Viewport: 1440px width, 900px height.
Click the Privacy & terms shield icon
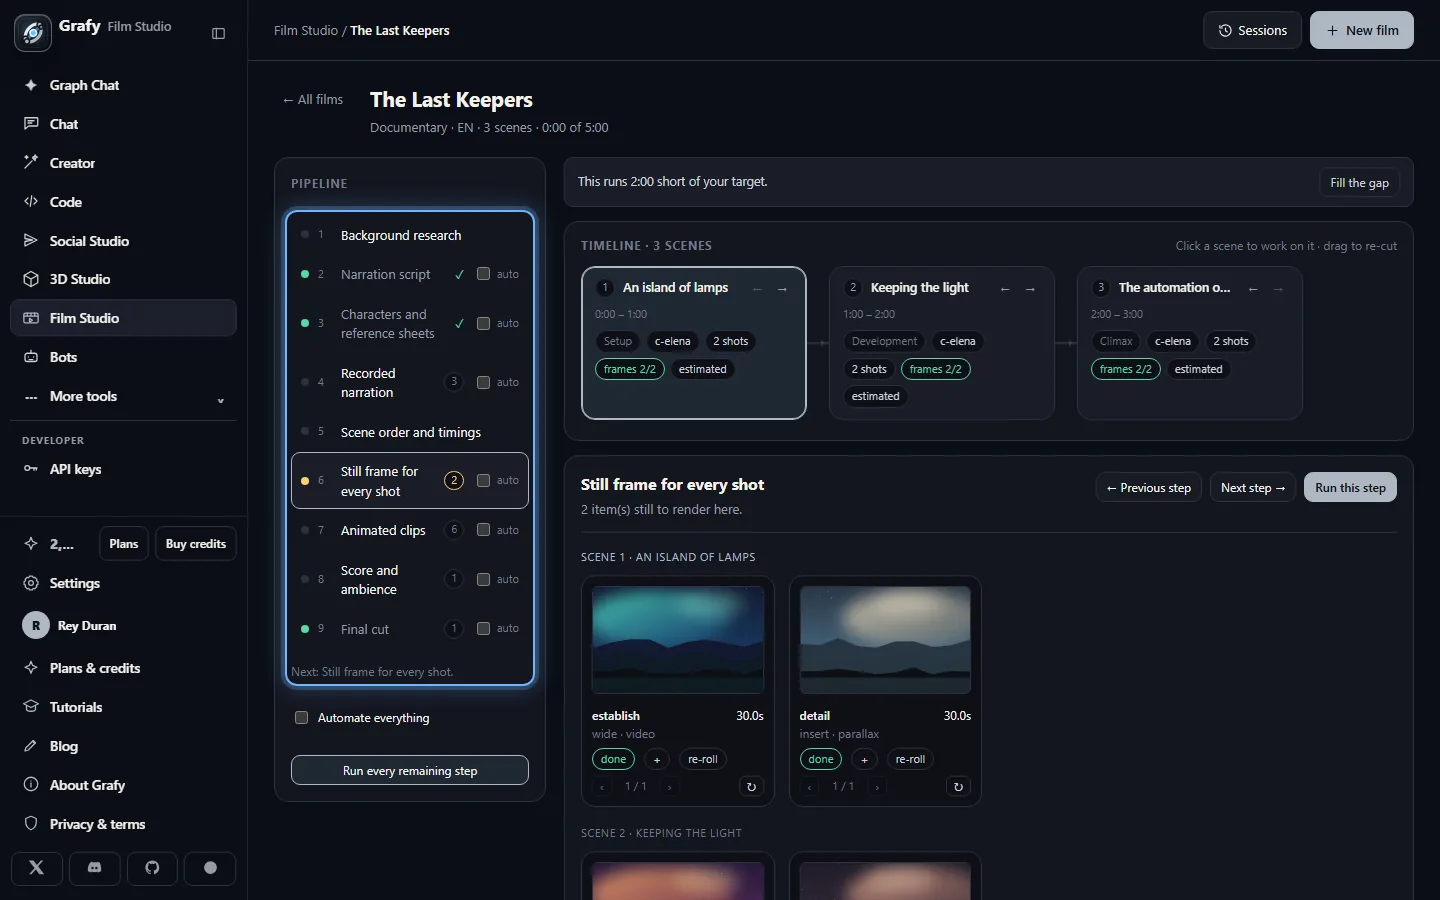[x=31, y=824]
